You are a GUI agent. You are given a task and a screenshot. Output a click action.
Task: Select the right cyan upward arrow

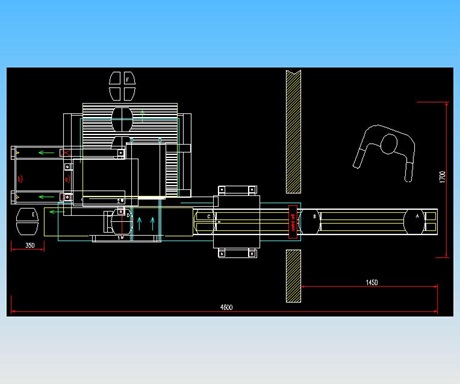pyautogui.click(x=152, y=223)
